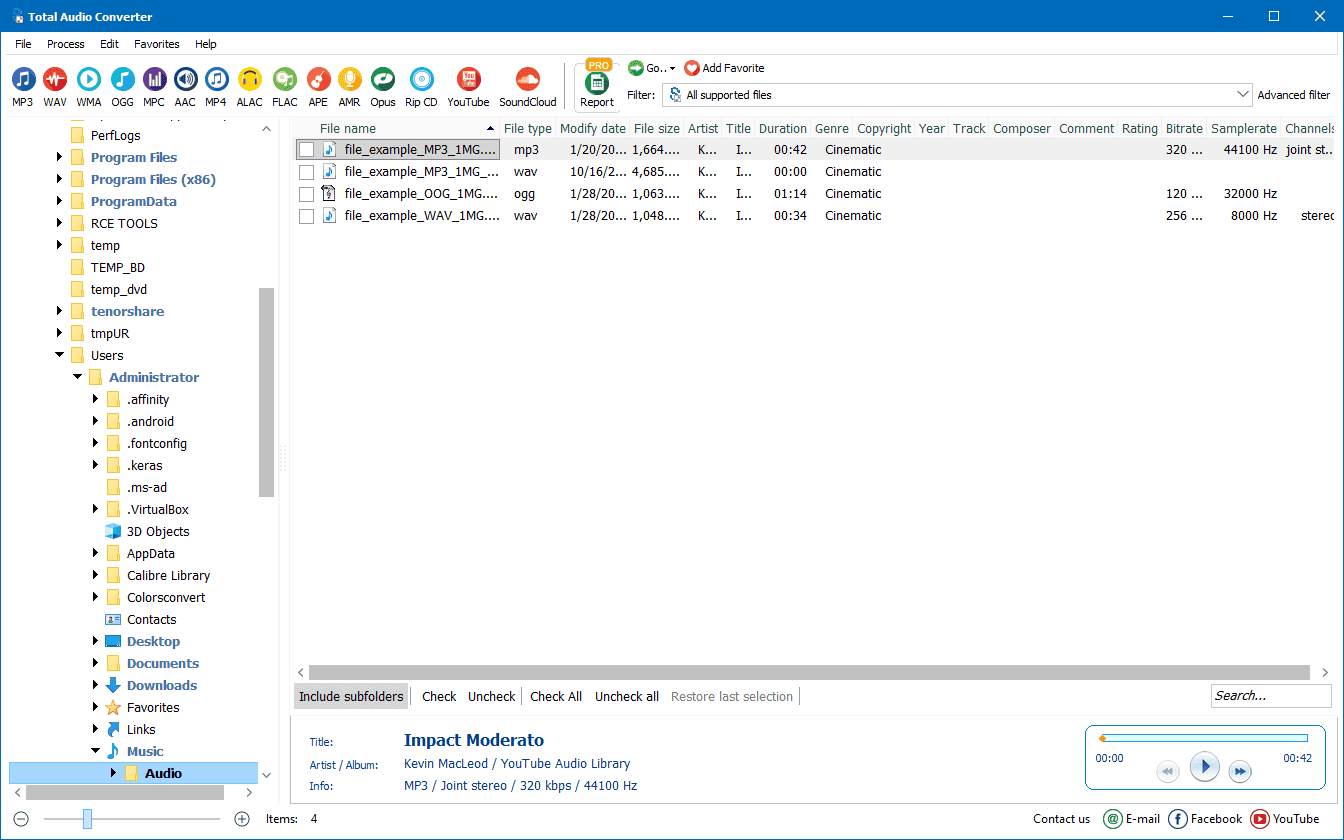This screenshot has height=840, width=1344.
Task: Click the player progress bar
Action: (x=1204, y=738)
